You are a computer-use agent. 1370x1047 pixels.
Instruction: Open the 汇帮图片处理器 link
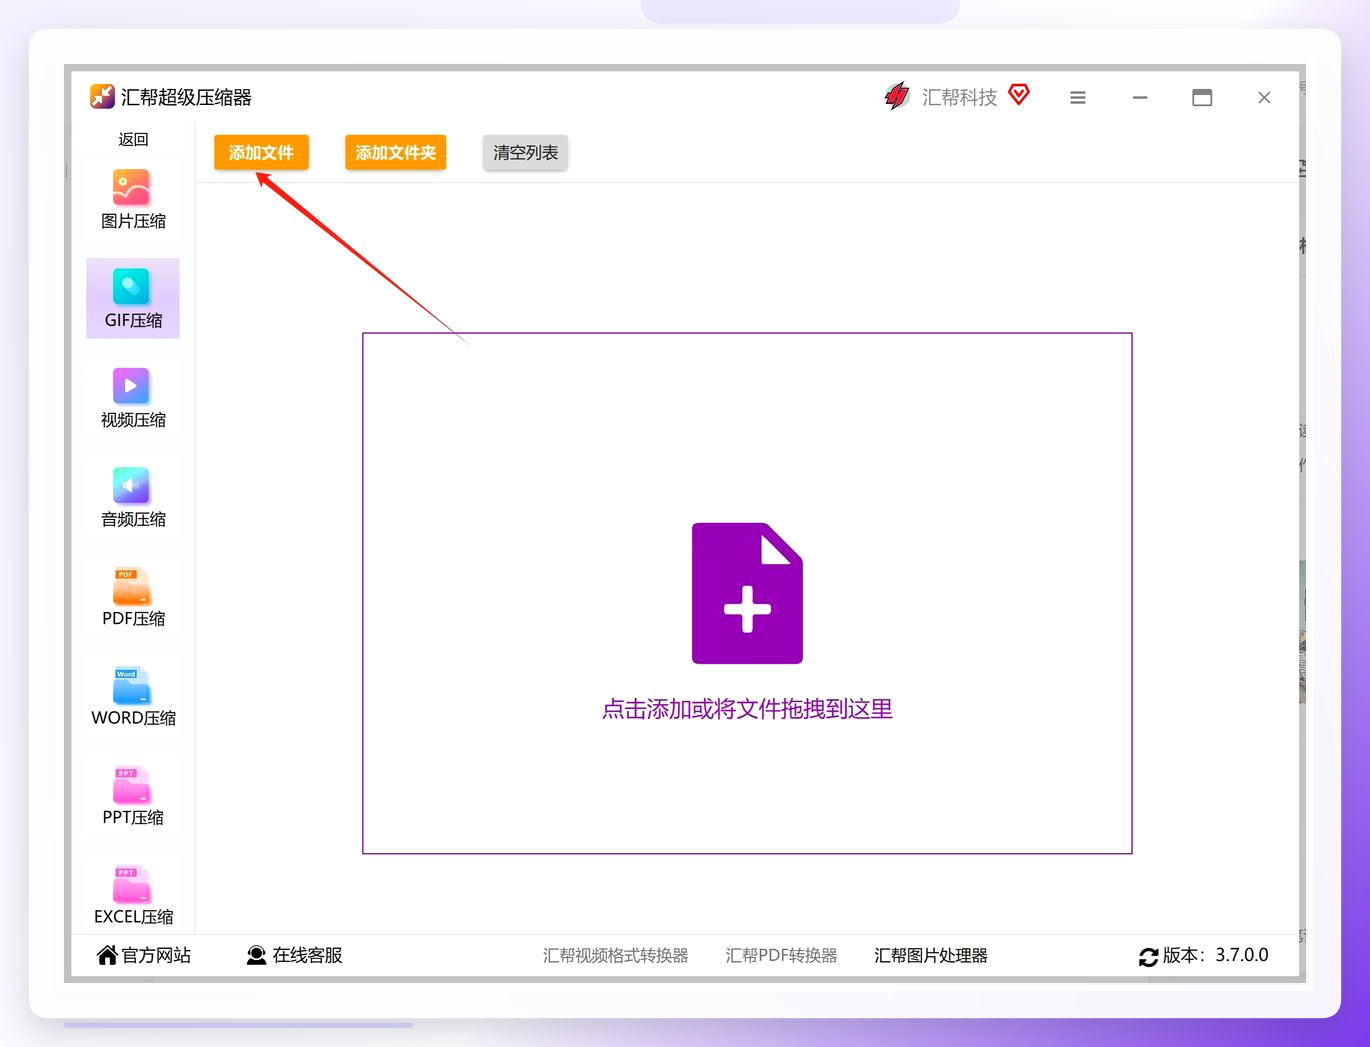pos(931,955)
